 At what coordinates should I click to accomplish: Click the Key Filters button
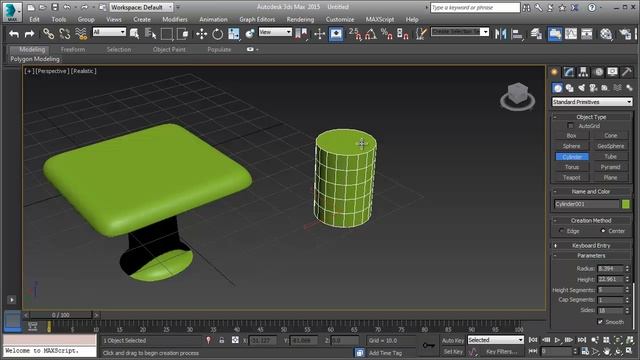501,351
